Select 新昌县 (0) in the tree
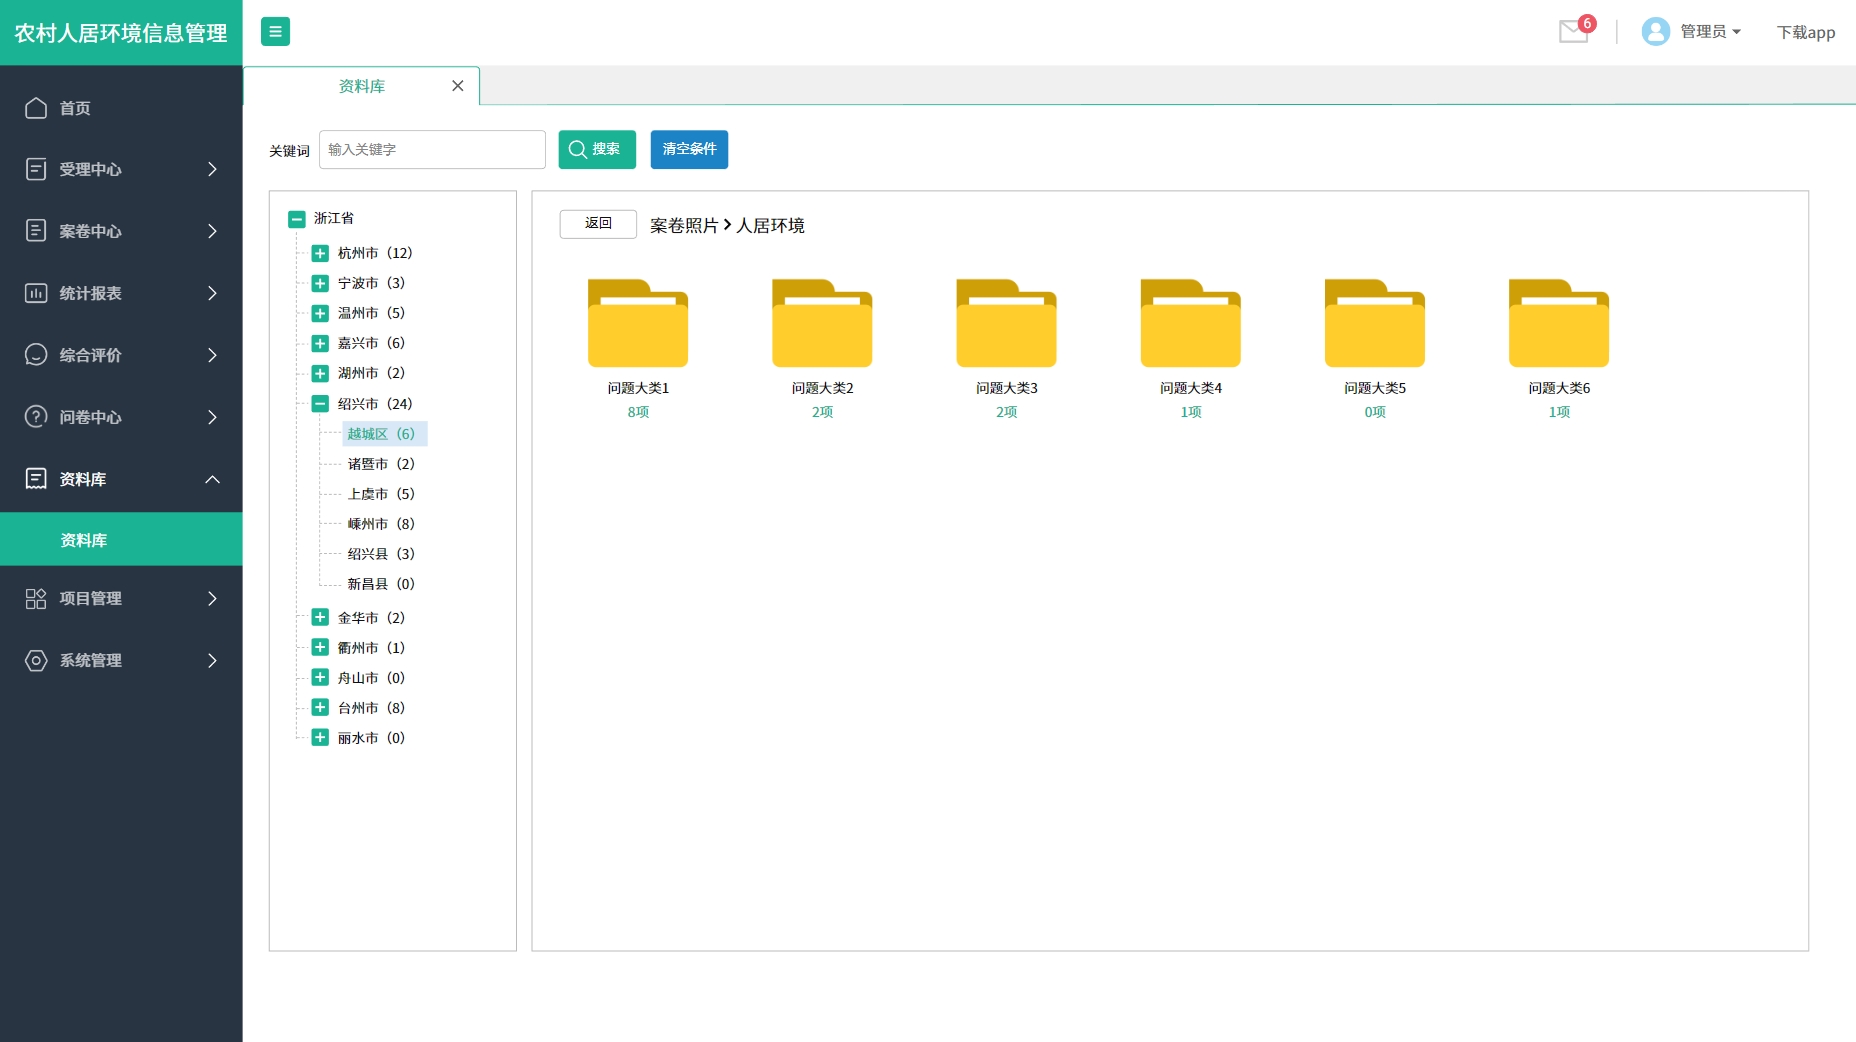 click(381, 584)
